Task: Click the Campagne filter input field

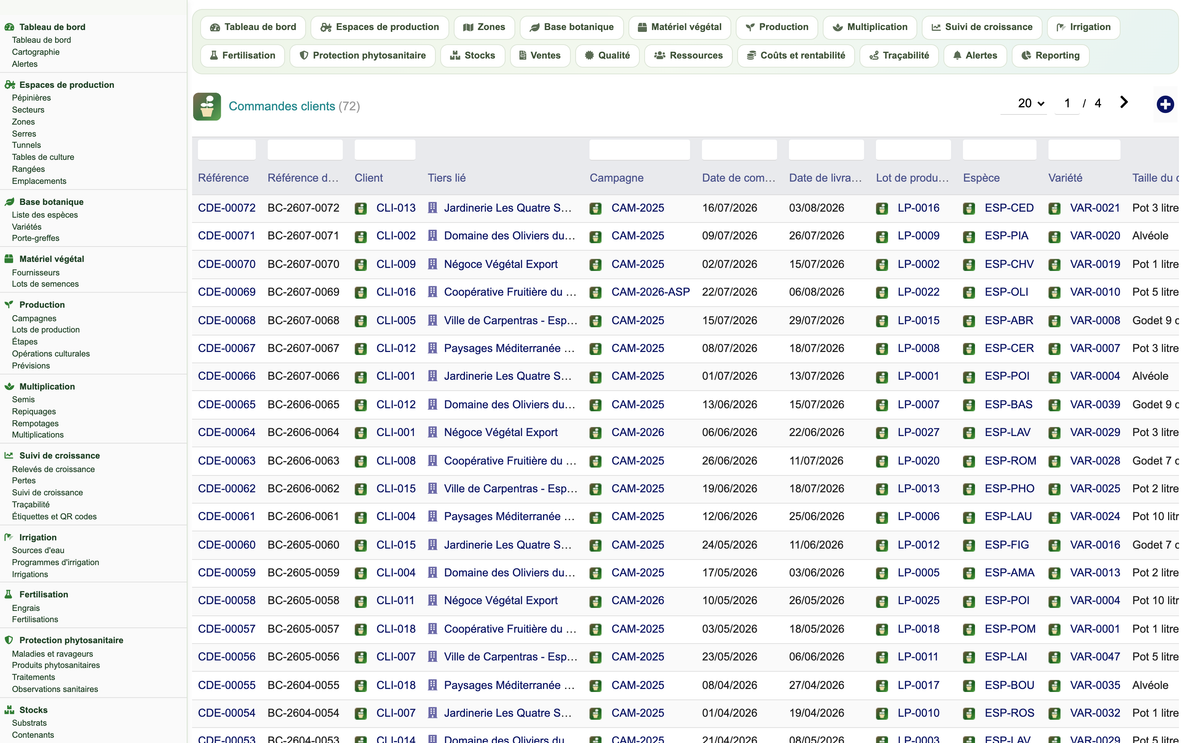Action: click(639, 150)
